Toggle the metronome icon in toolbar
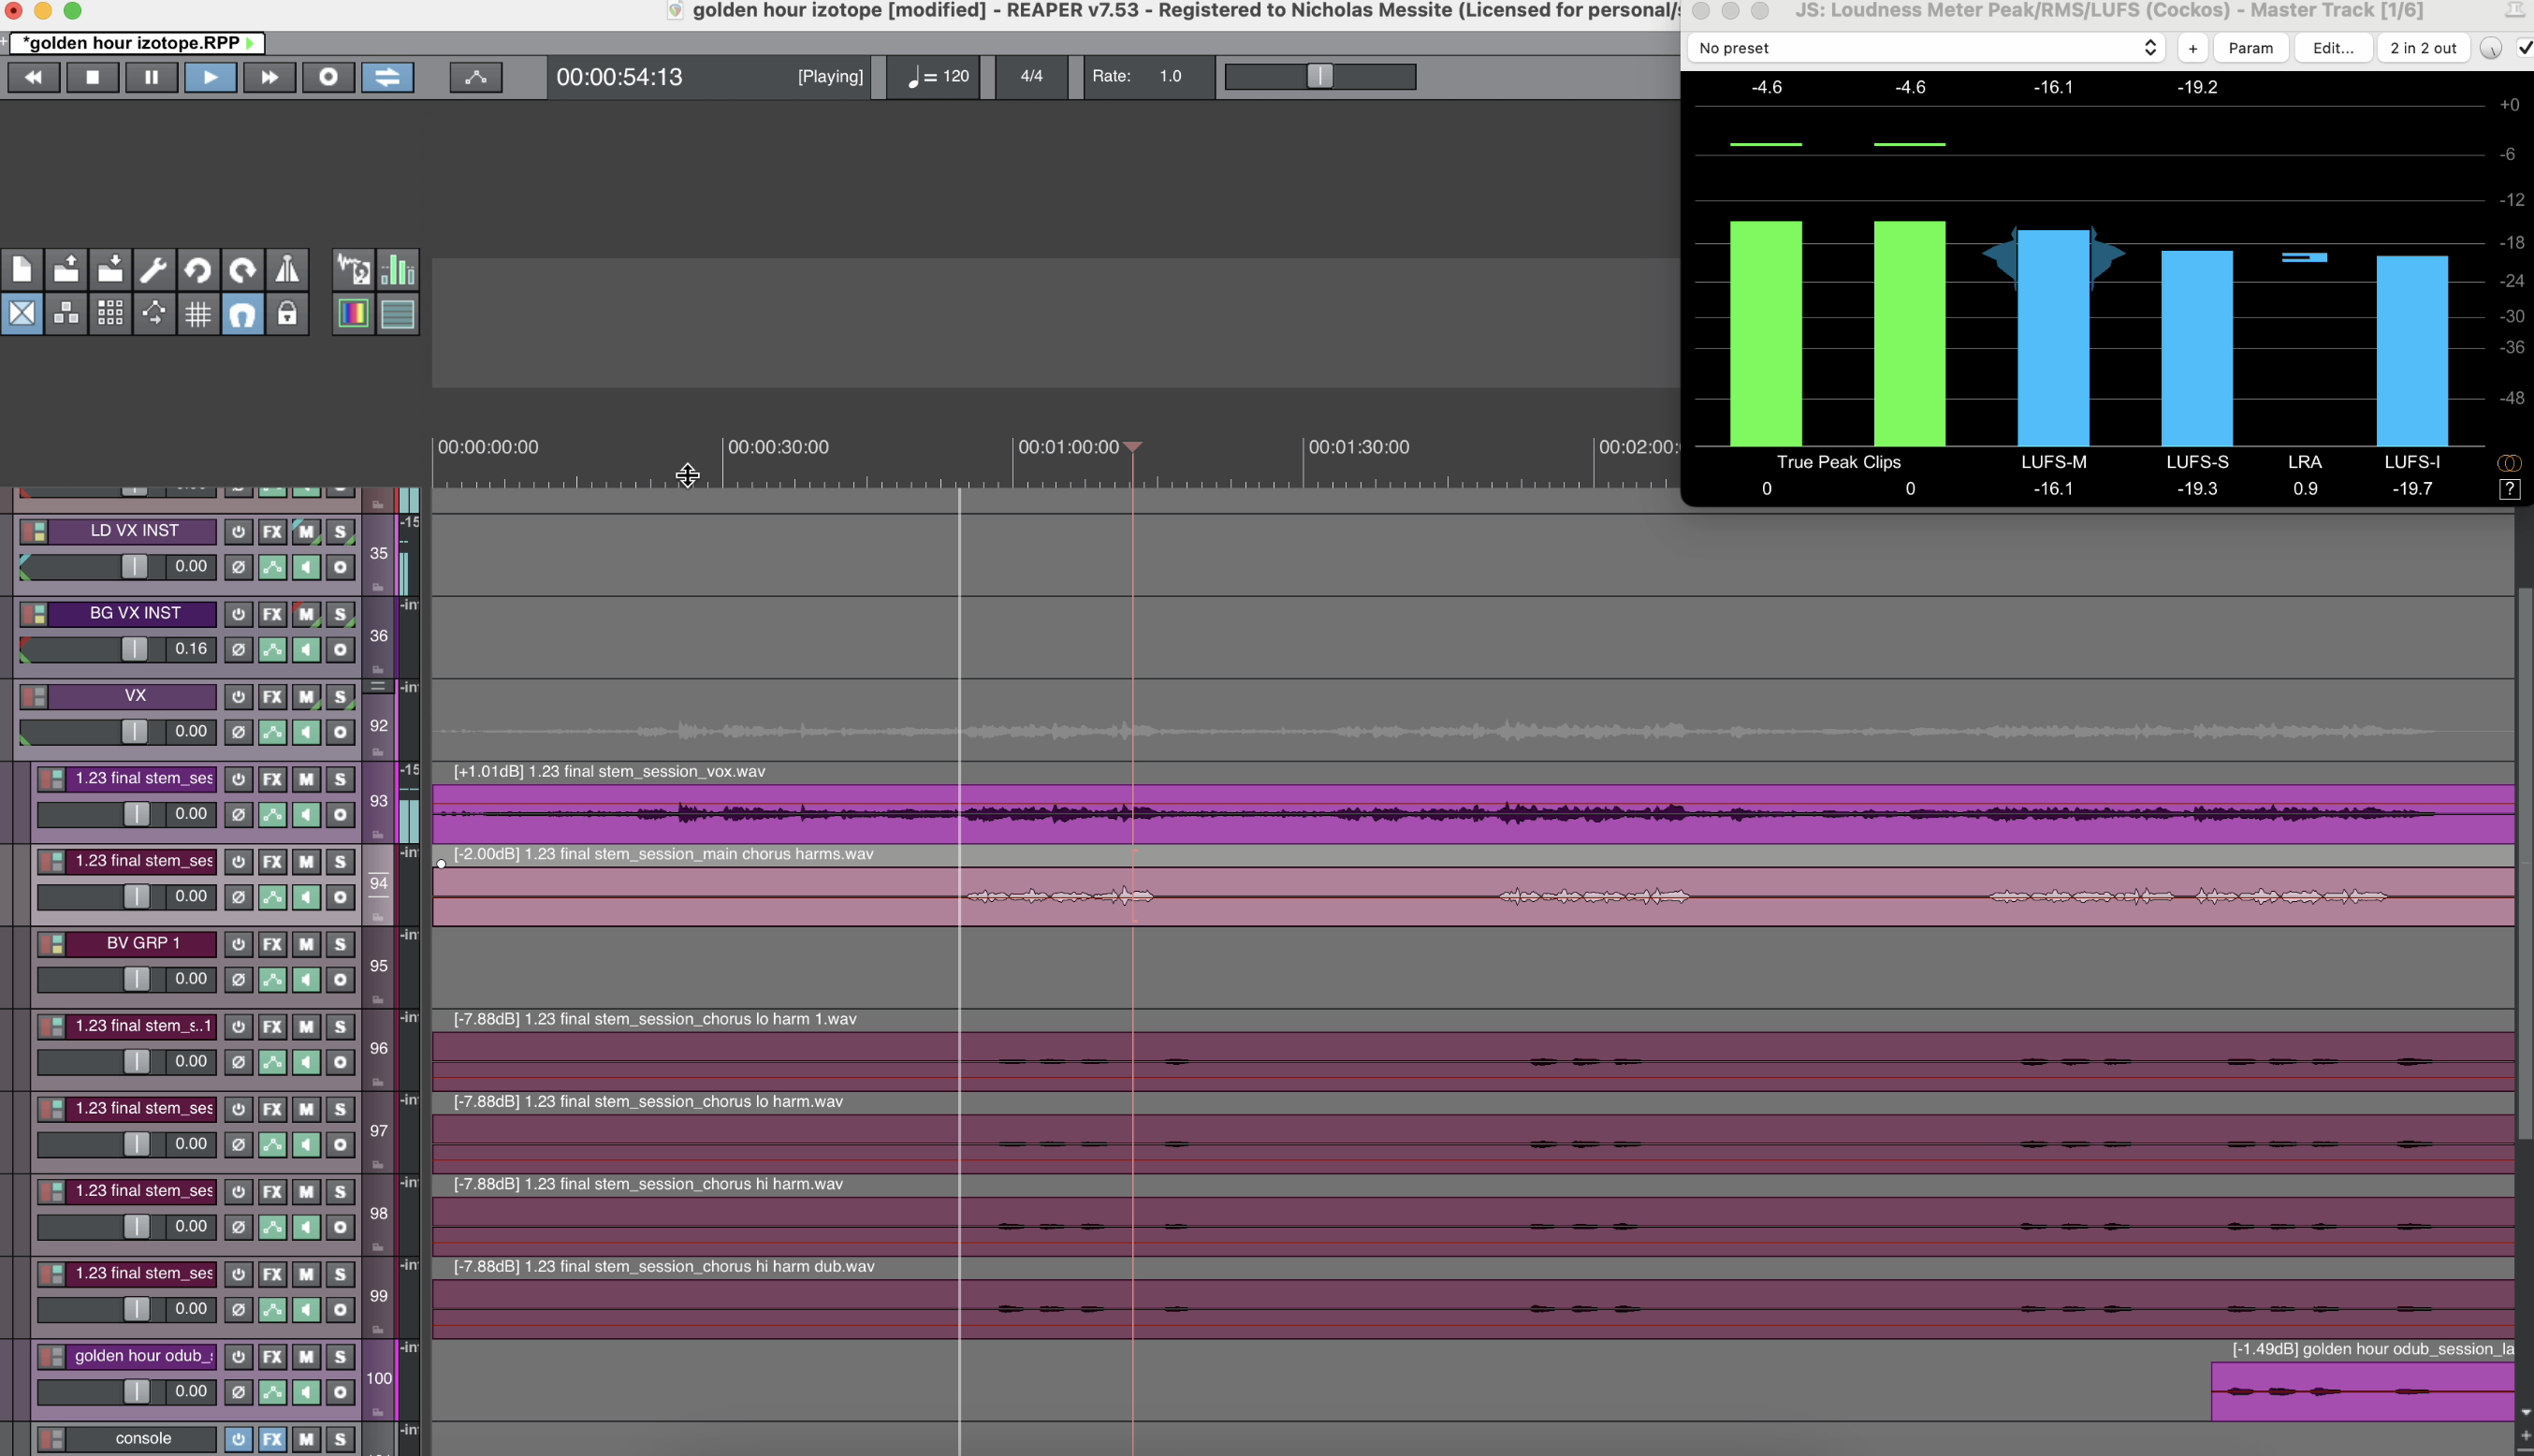Viewport: 2534px width, 1456px height. click(287, 270)
